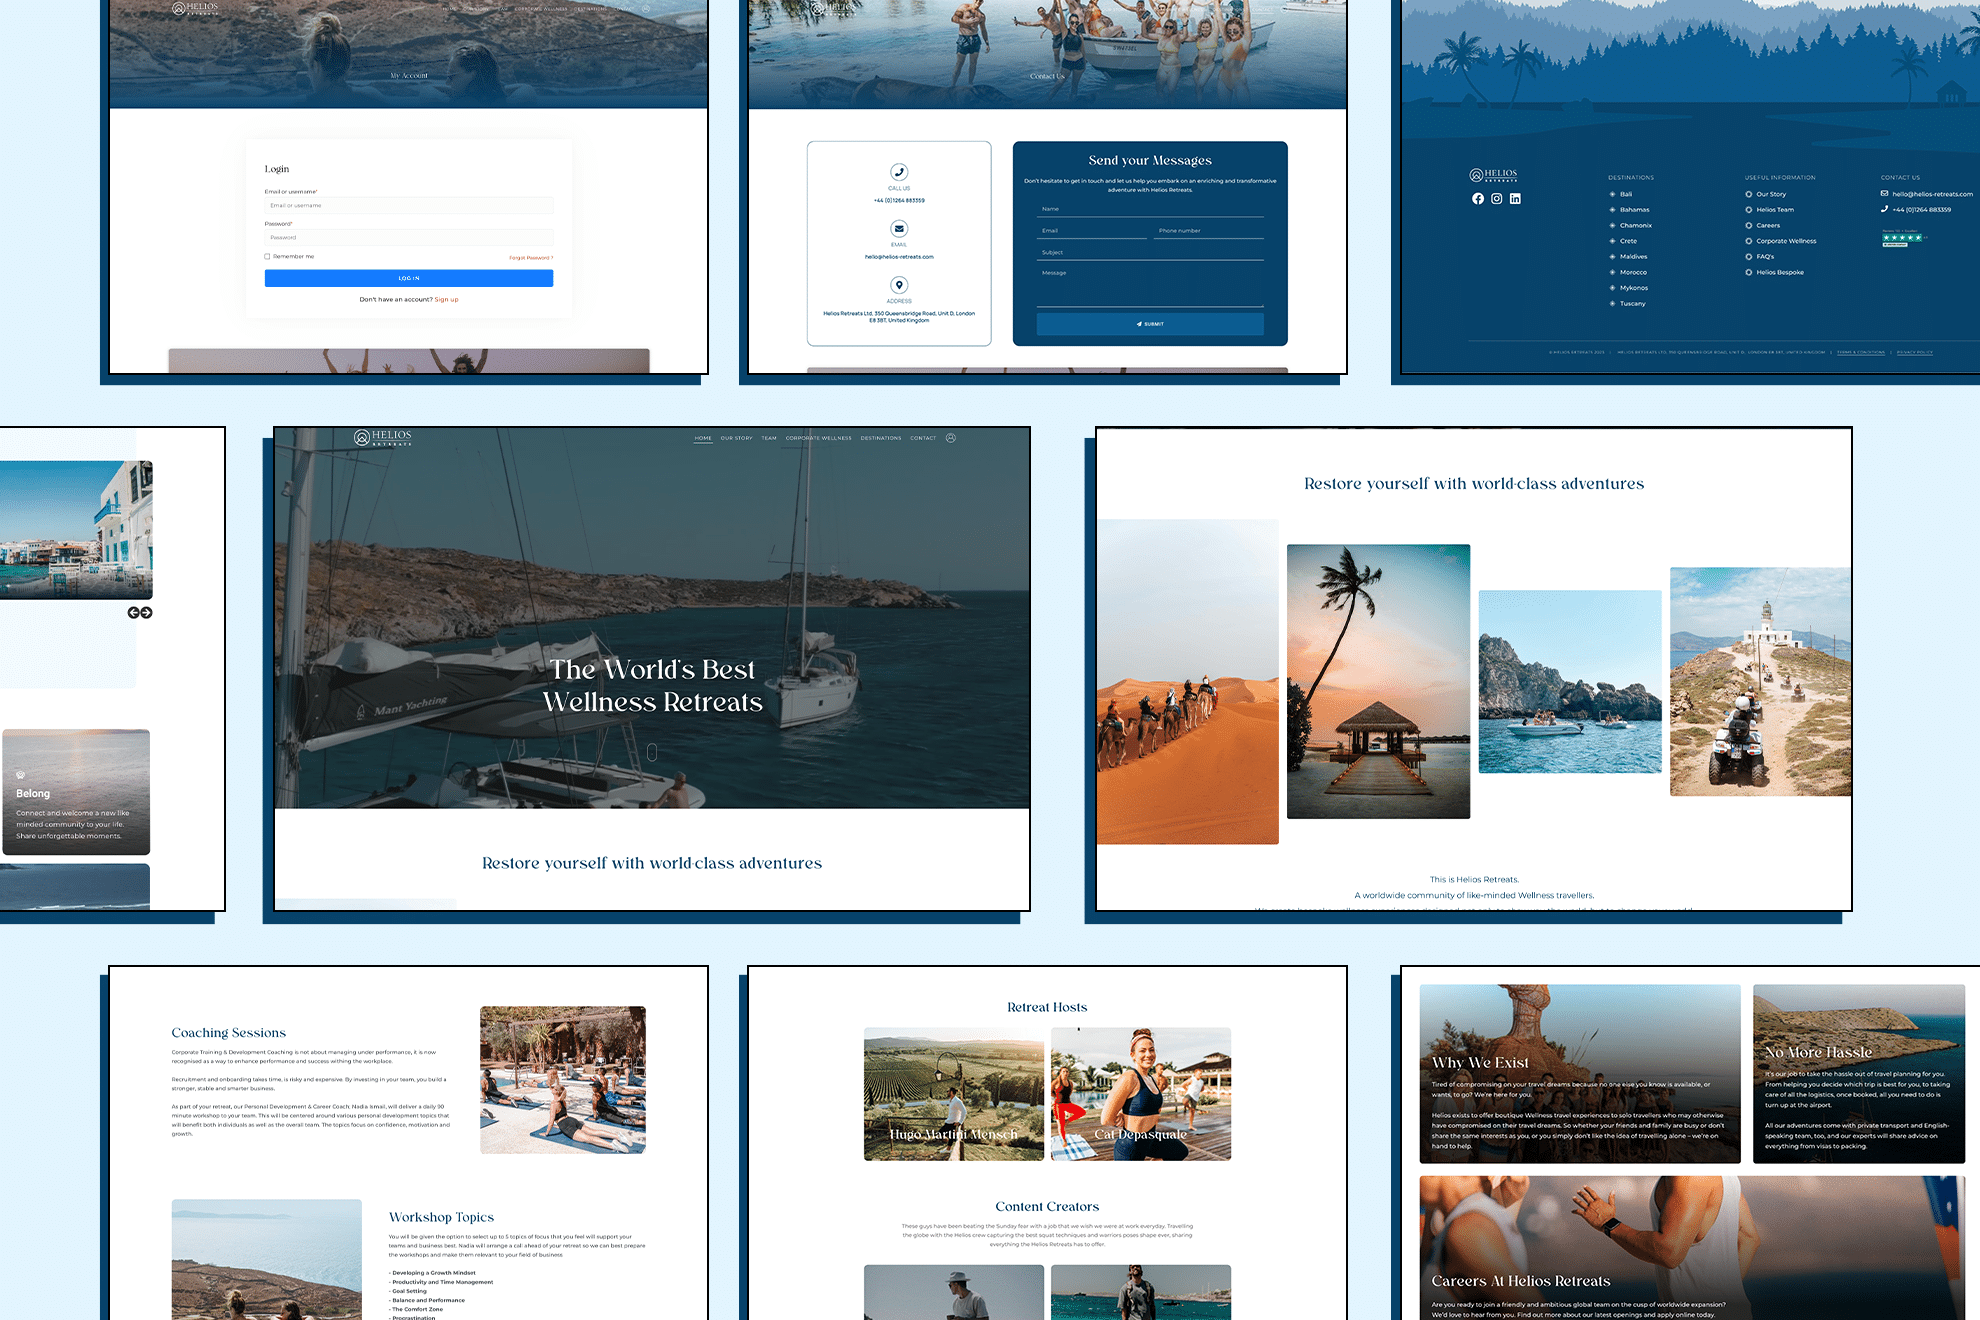Click the Hugo Martini Mensch host card
This screenshot has width=1980, height=1320.
[x=954, y=1094]
